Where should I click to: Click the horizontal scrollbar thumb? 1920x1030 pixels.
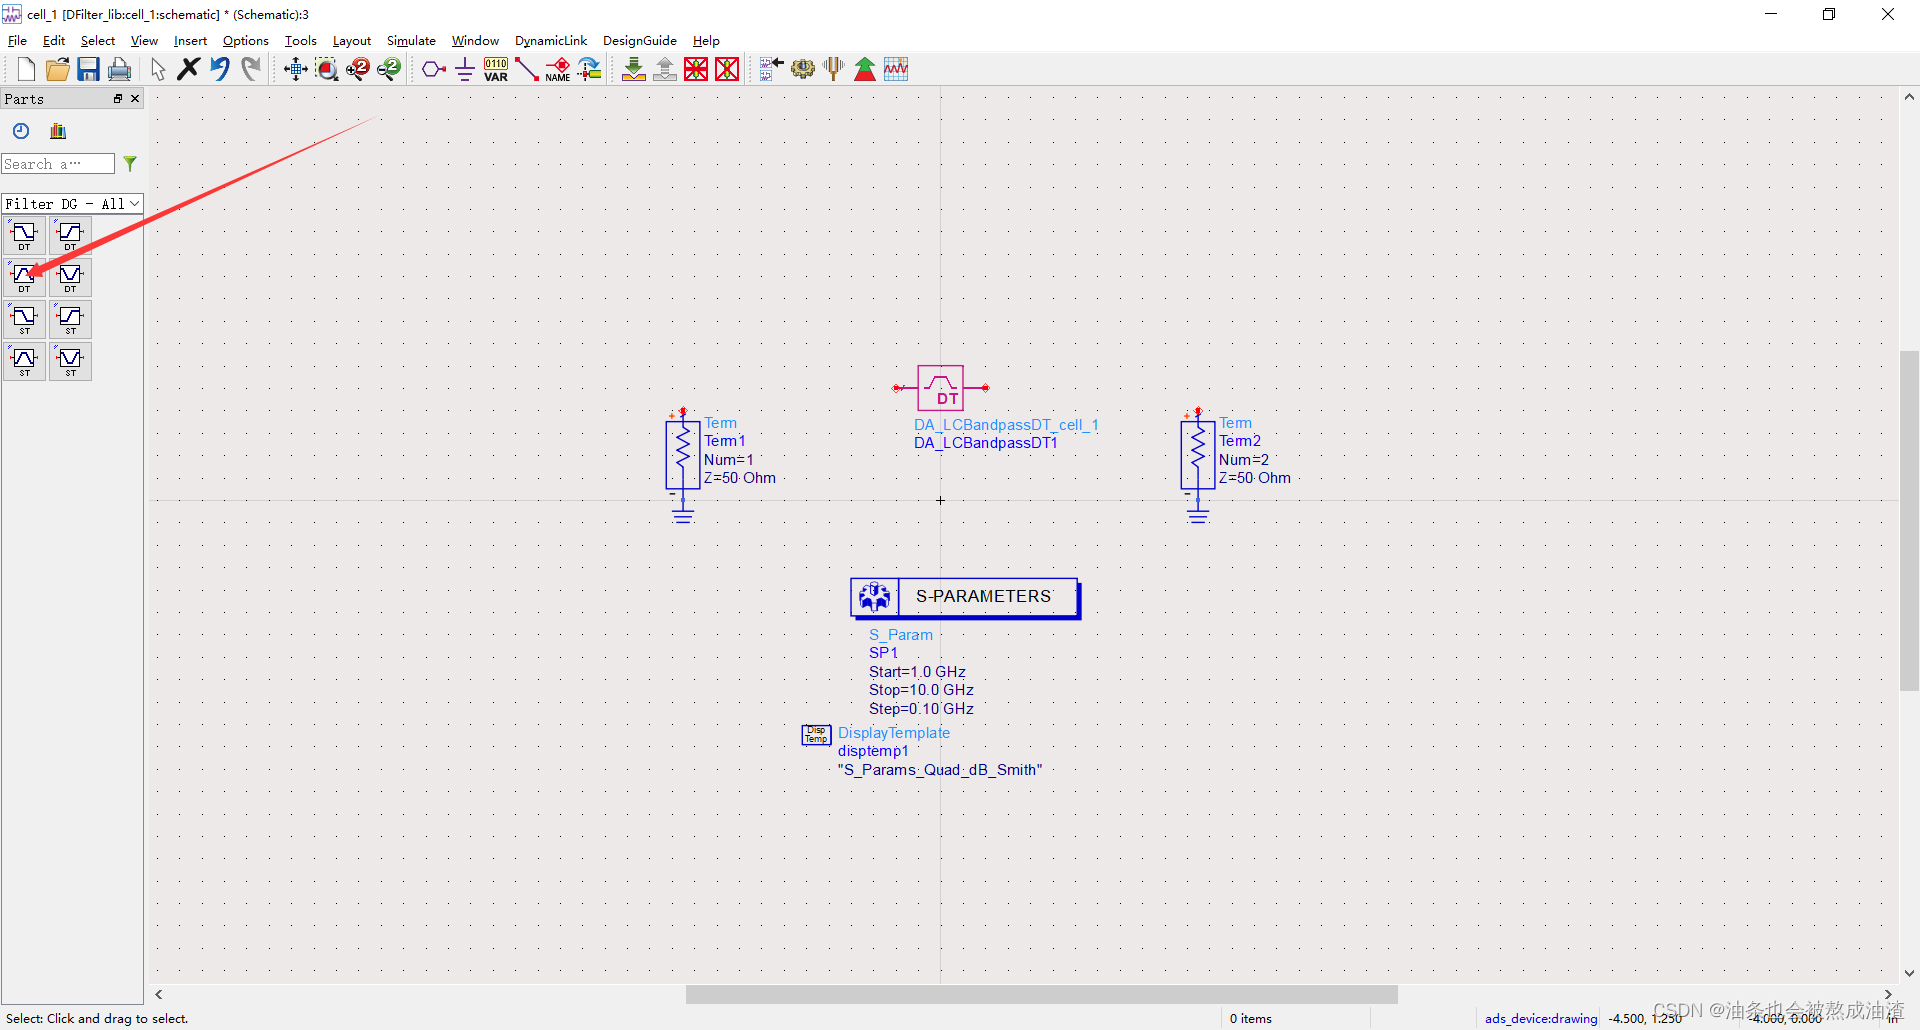[1041, 994]
